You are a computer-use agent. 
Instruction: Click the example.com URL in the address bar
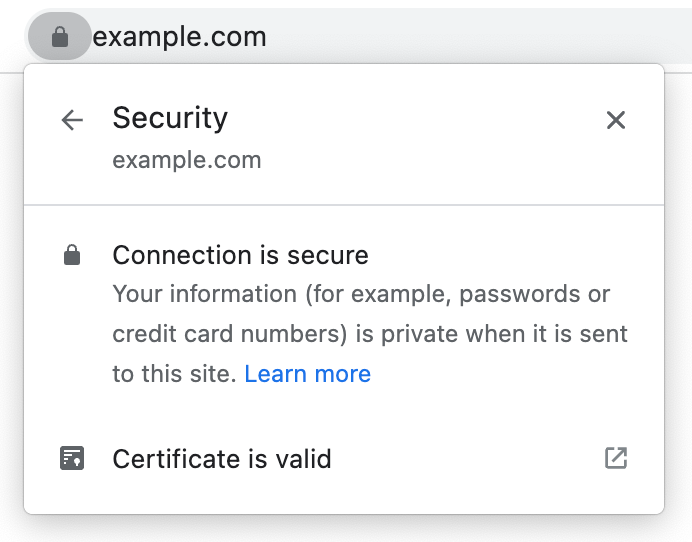(180, 38)
